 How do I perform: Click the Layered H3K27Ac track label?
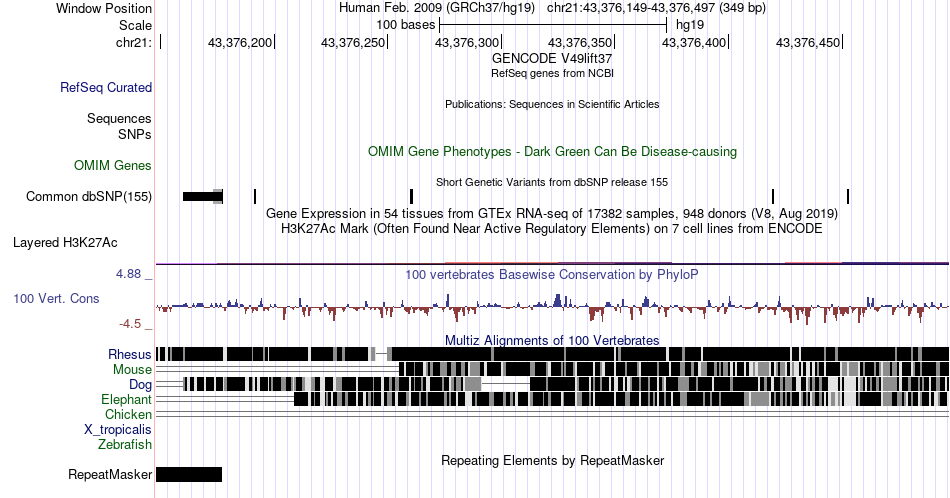pyautogui.click(x=65, y=242)
